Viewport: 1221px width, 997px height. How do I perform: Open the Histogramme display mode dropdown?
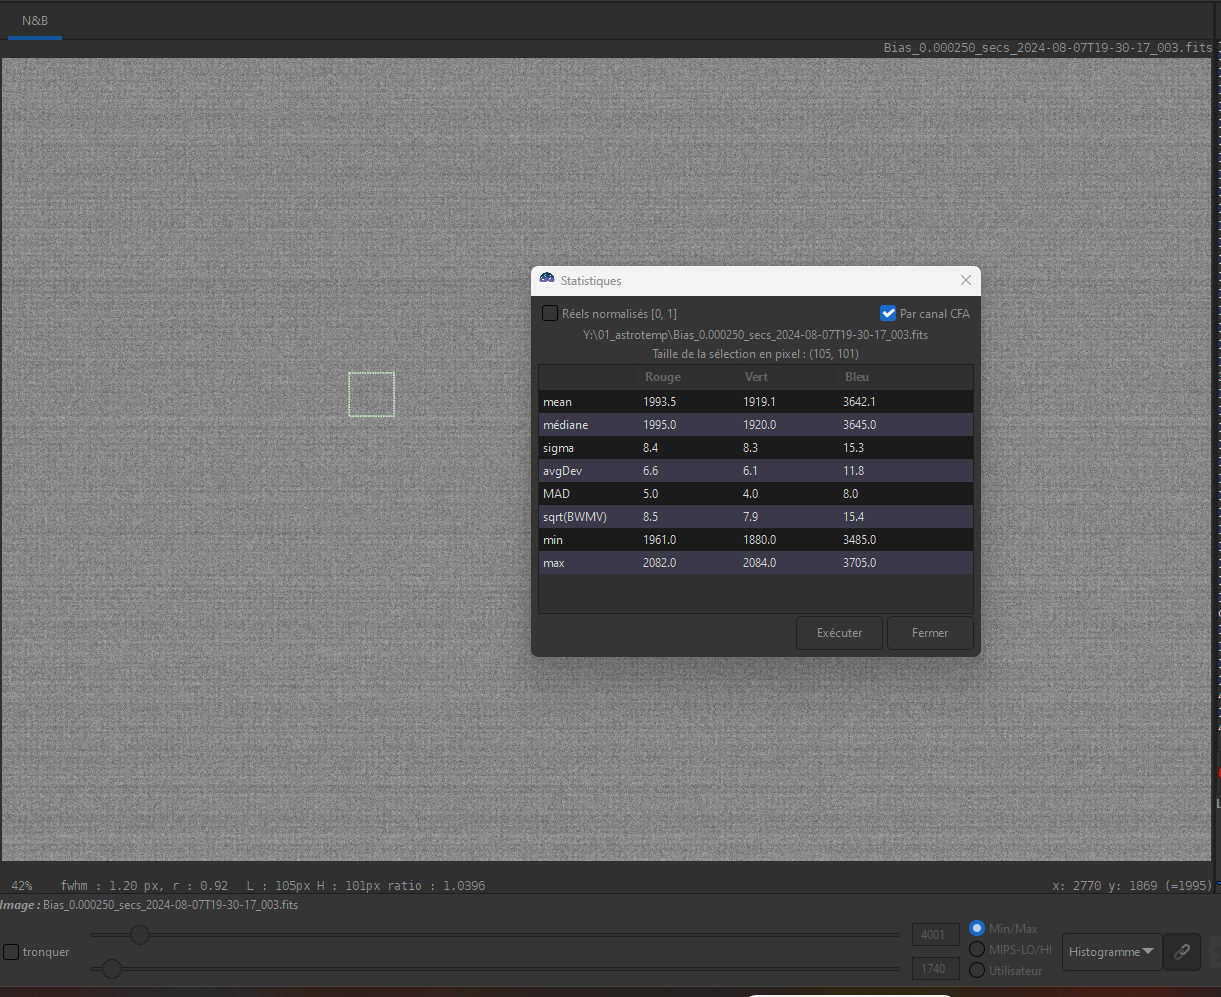[1112, 951]
